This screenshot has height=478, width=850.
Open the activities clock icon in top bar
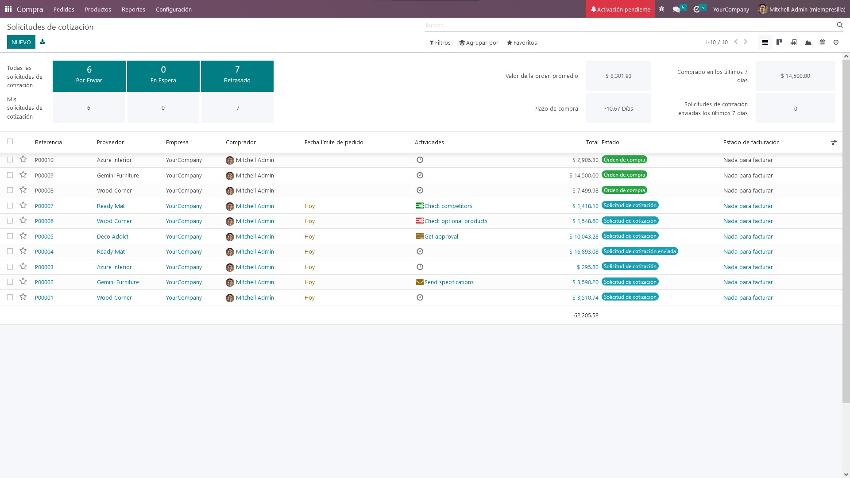coord(696,8)
